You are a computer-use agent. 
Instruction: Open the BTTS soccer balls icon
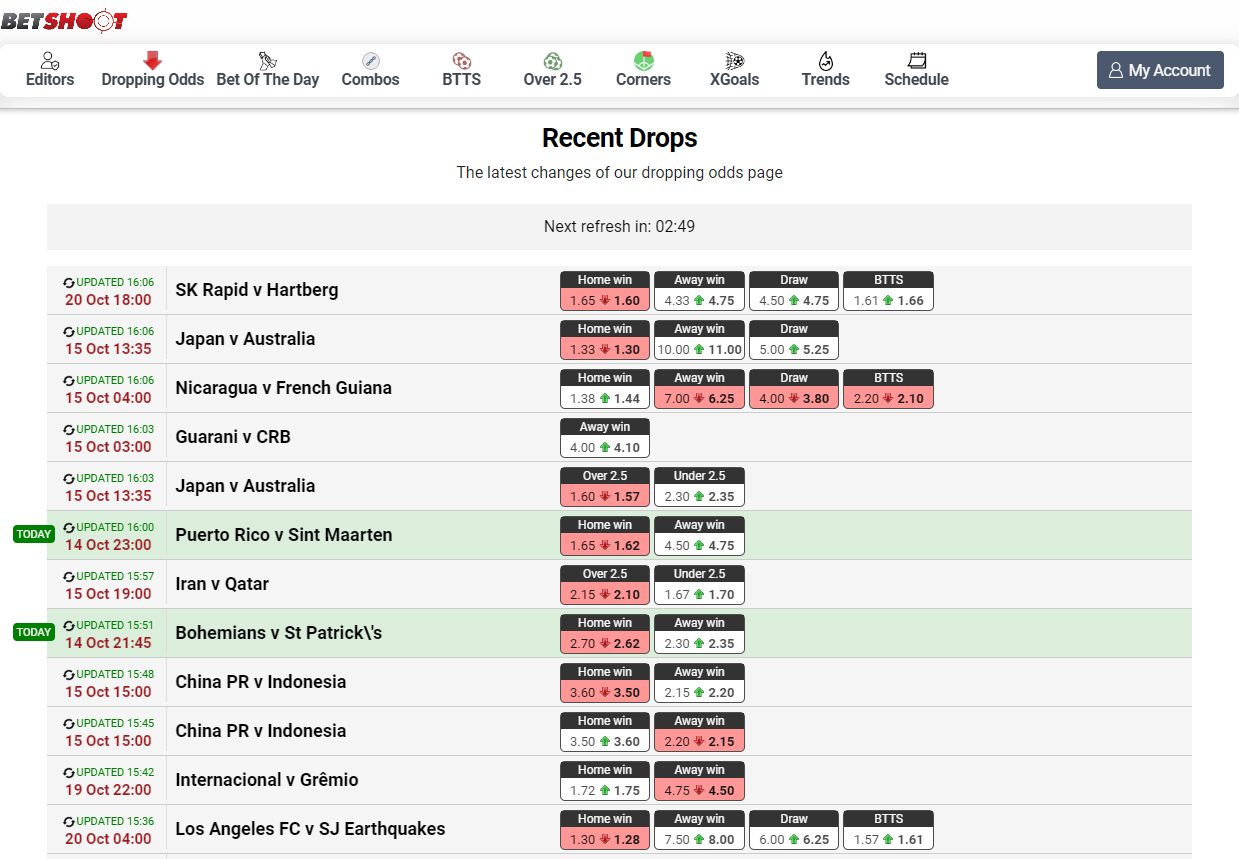pyautogui.click(x=462, y=61)
